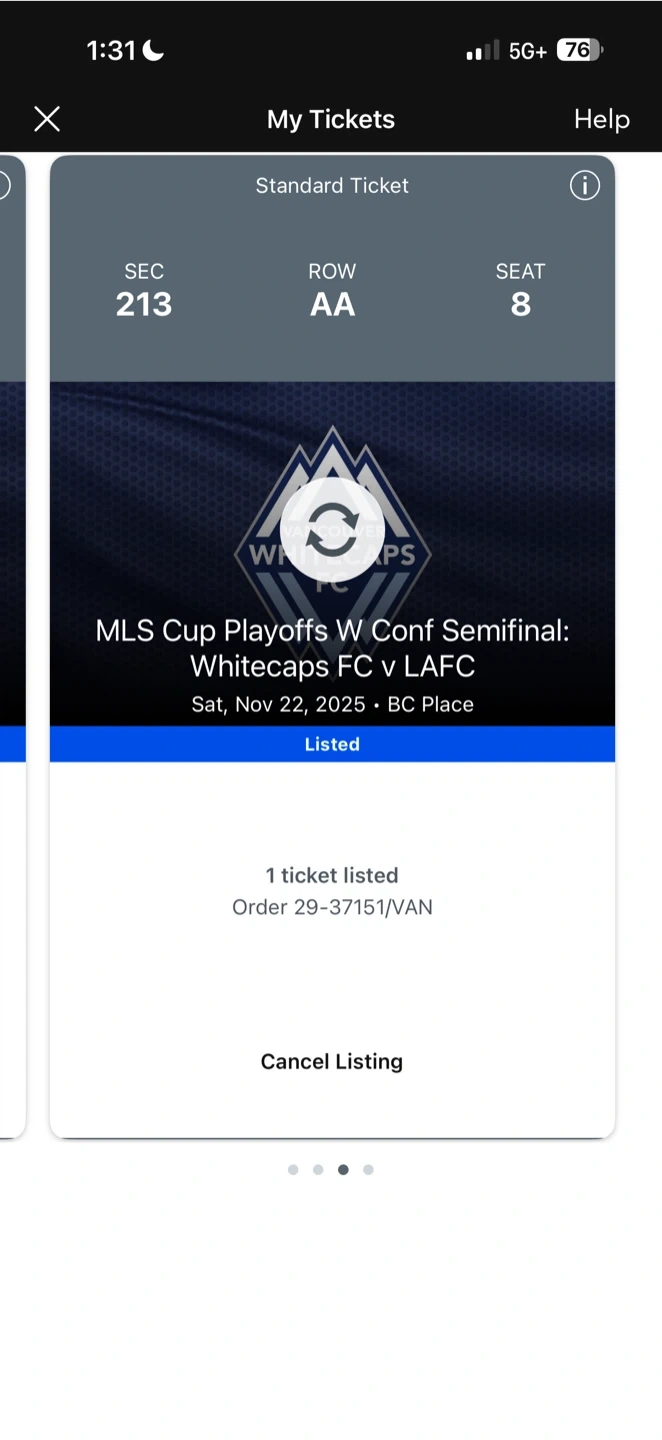Tap the blue Listed status bar
662x1440 pixels.
click(x=332, y=744)
